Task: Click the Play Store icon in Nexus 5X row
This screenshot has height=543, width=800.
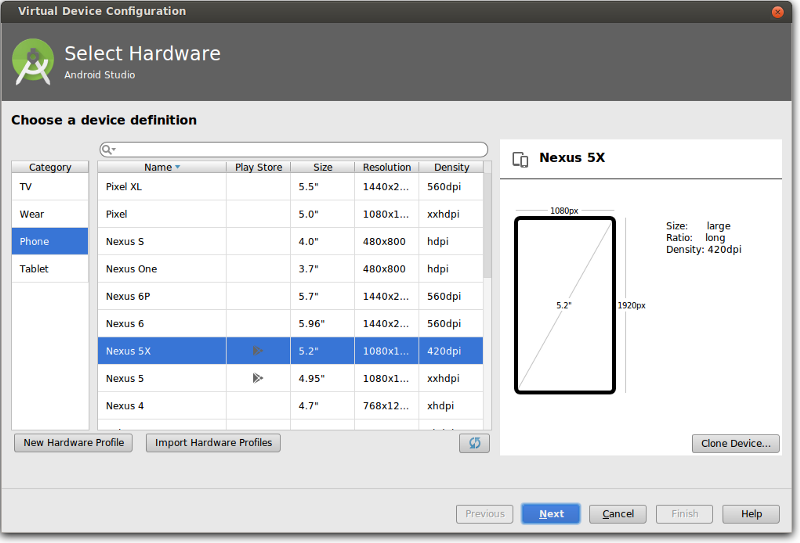Action: point(258,351)
